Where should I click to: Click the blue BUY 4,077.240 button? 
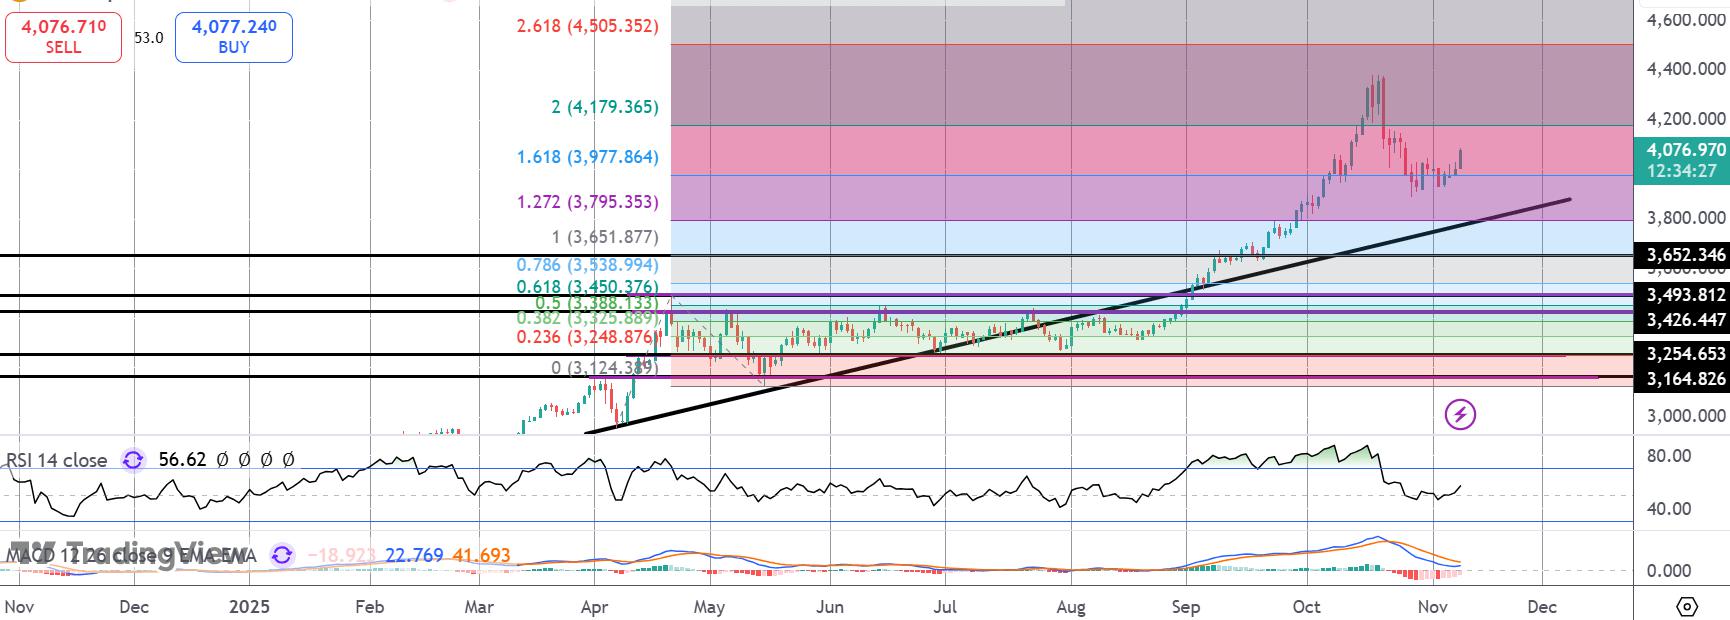[233, 37]
